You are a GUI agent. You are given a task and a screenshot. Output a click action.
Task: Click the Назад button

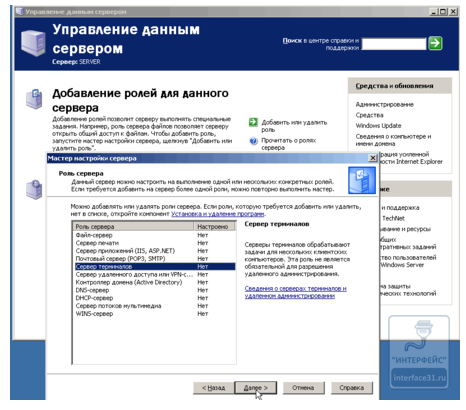pos(213,388)
